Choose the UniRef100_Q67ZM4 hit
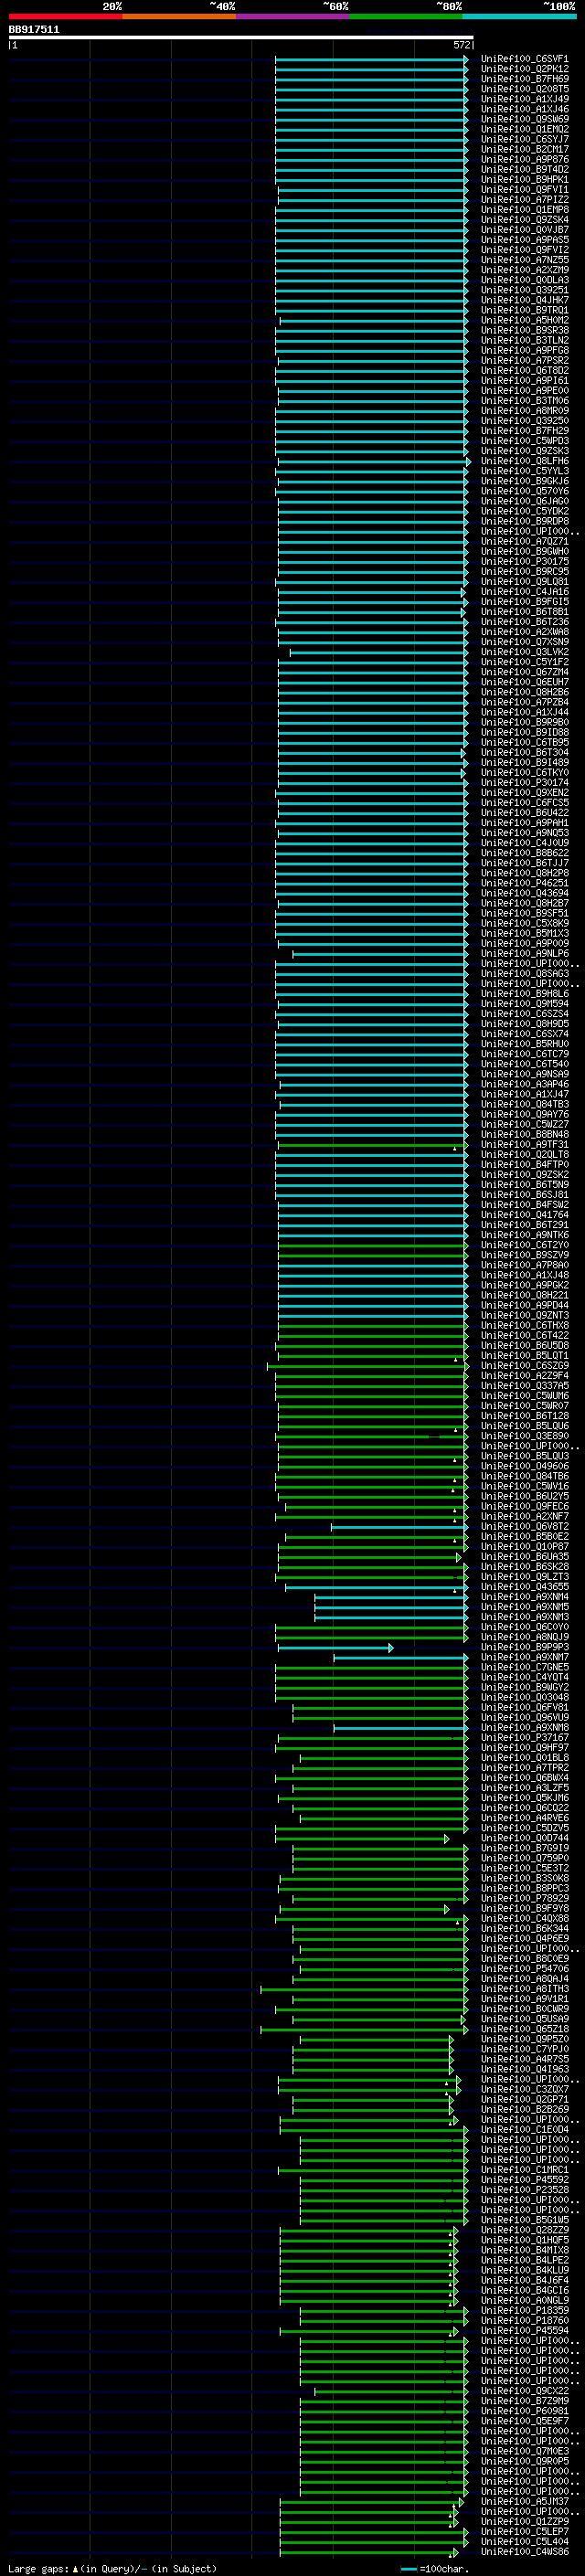This screenshot has width=585, height=2576. tap(525, 672)
